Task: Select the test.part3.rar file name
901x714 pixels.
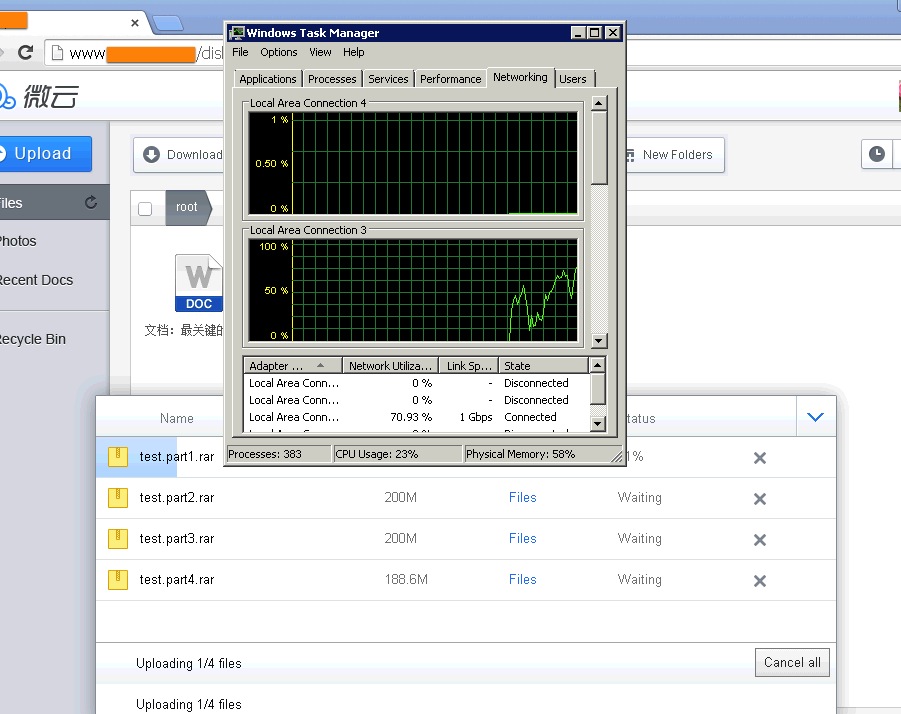Action: pos(177,539)
